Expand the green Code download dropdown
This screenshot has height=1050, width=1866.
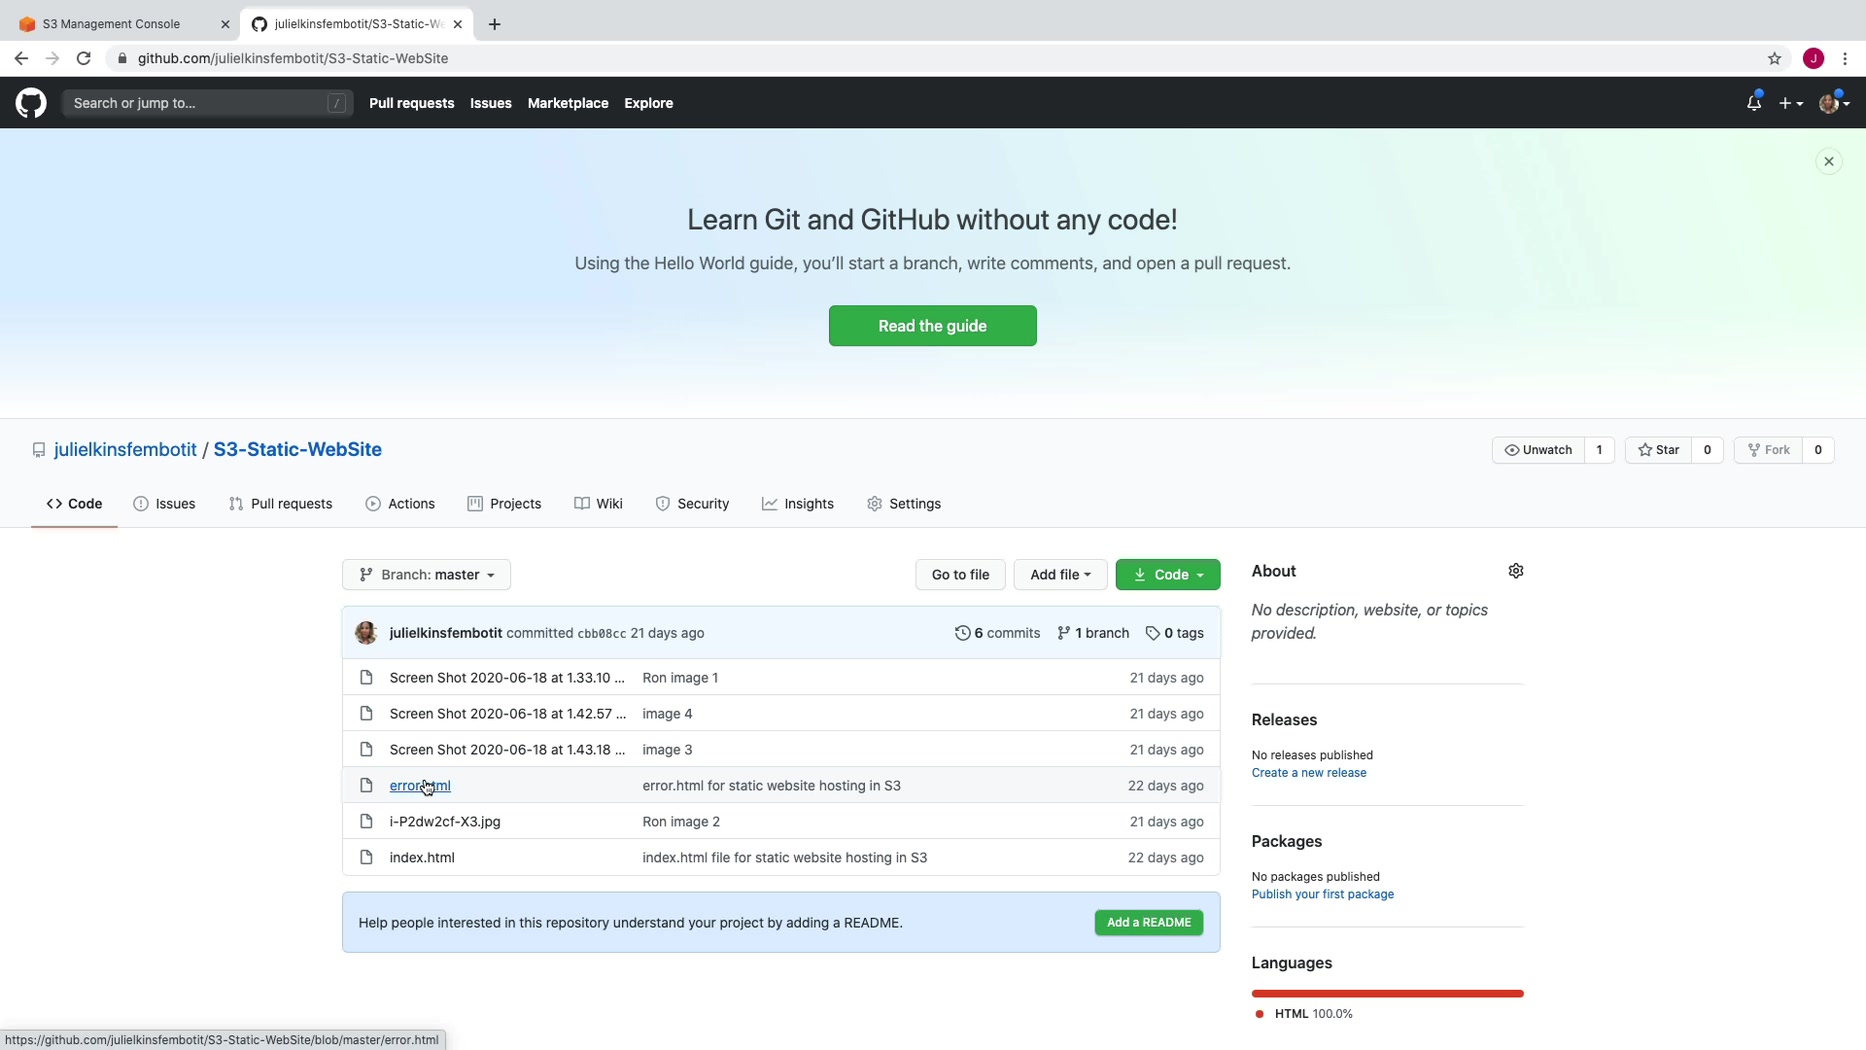click(1168, 575)
